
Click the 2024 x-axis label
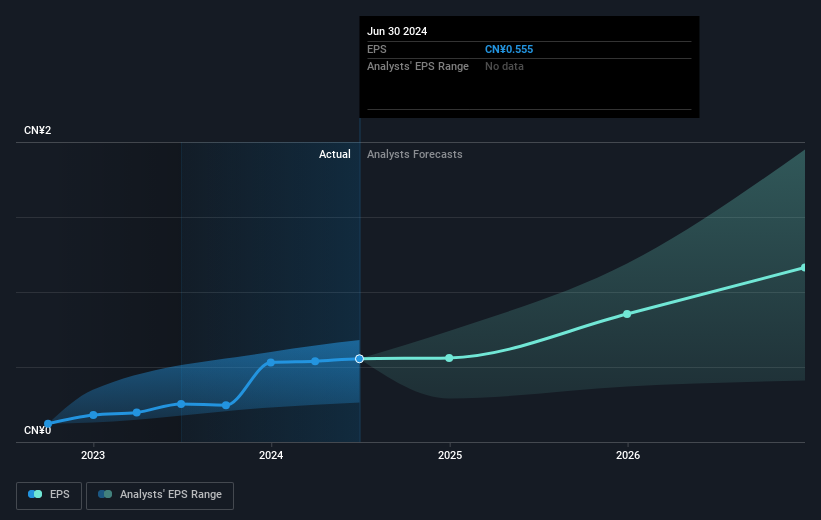(x=271, y=456)
